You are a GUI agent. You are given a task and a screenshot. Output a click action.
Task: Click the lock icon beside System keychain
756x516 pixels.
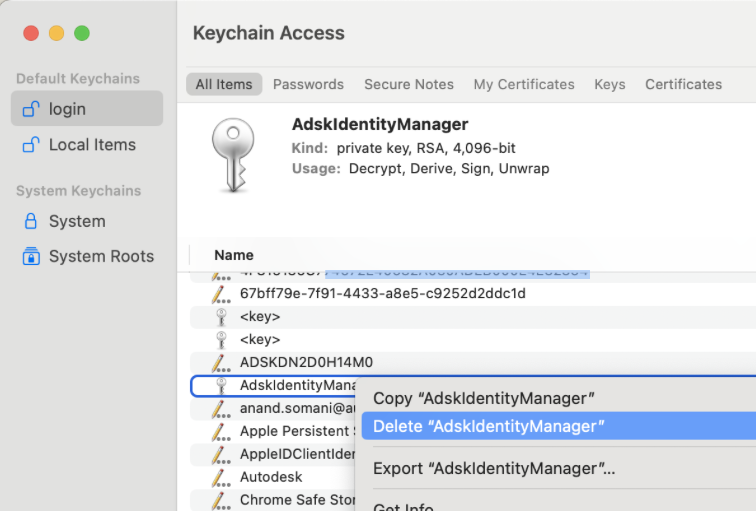[30, 221]
